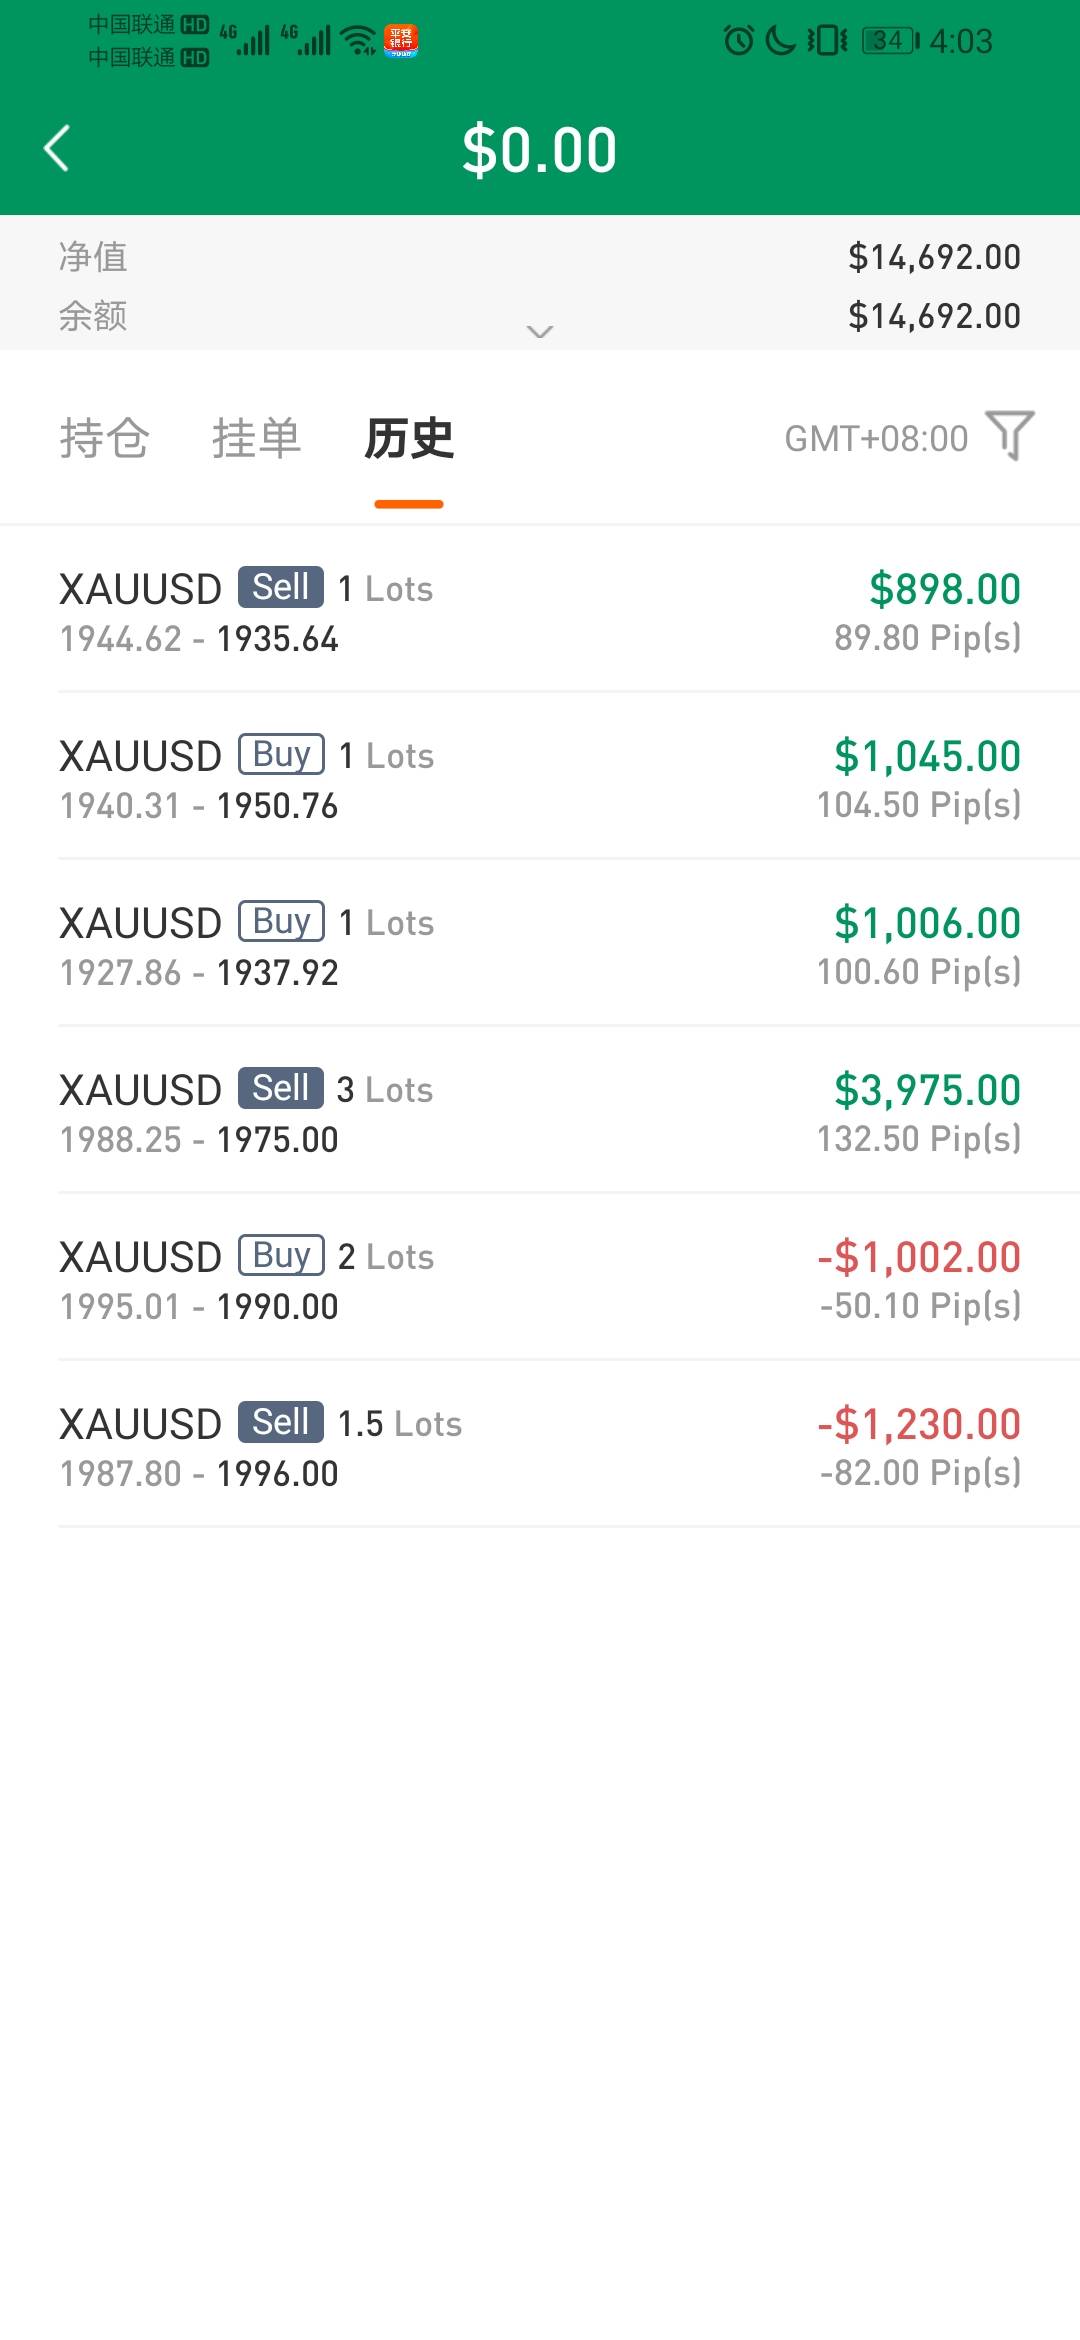Select the 历史 history tab

pos(409,438)
